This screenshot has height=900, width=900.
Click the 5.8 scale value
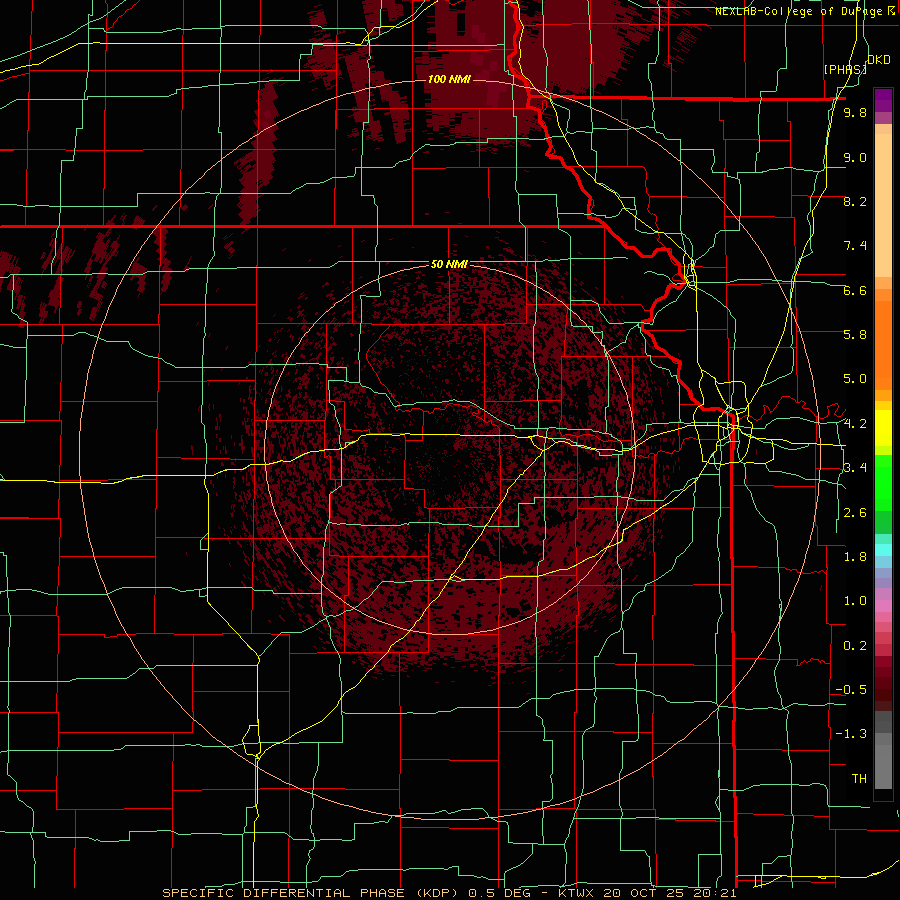(855, 335)
